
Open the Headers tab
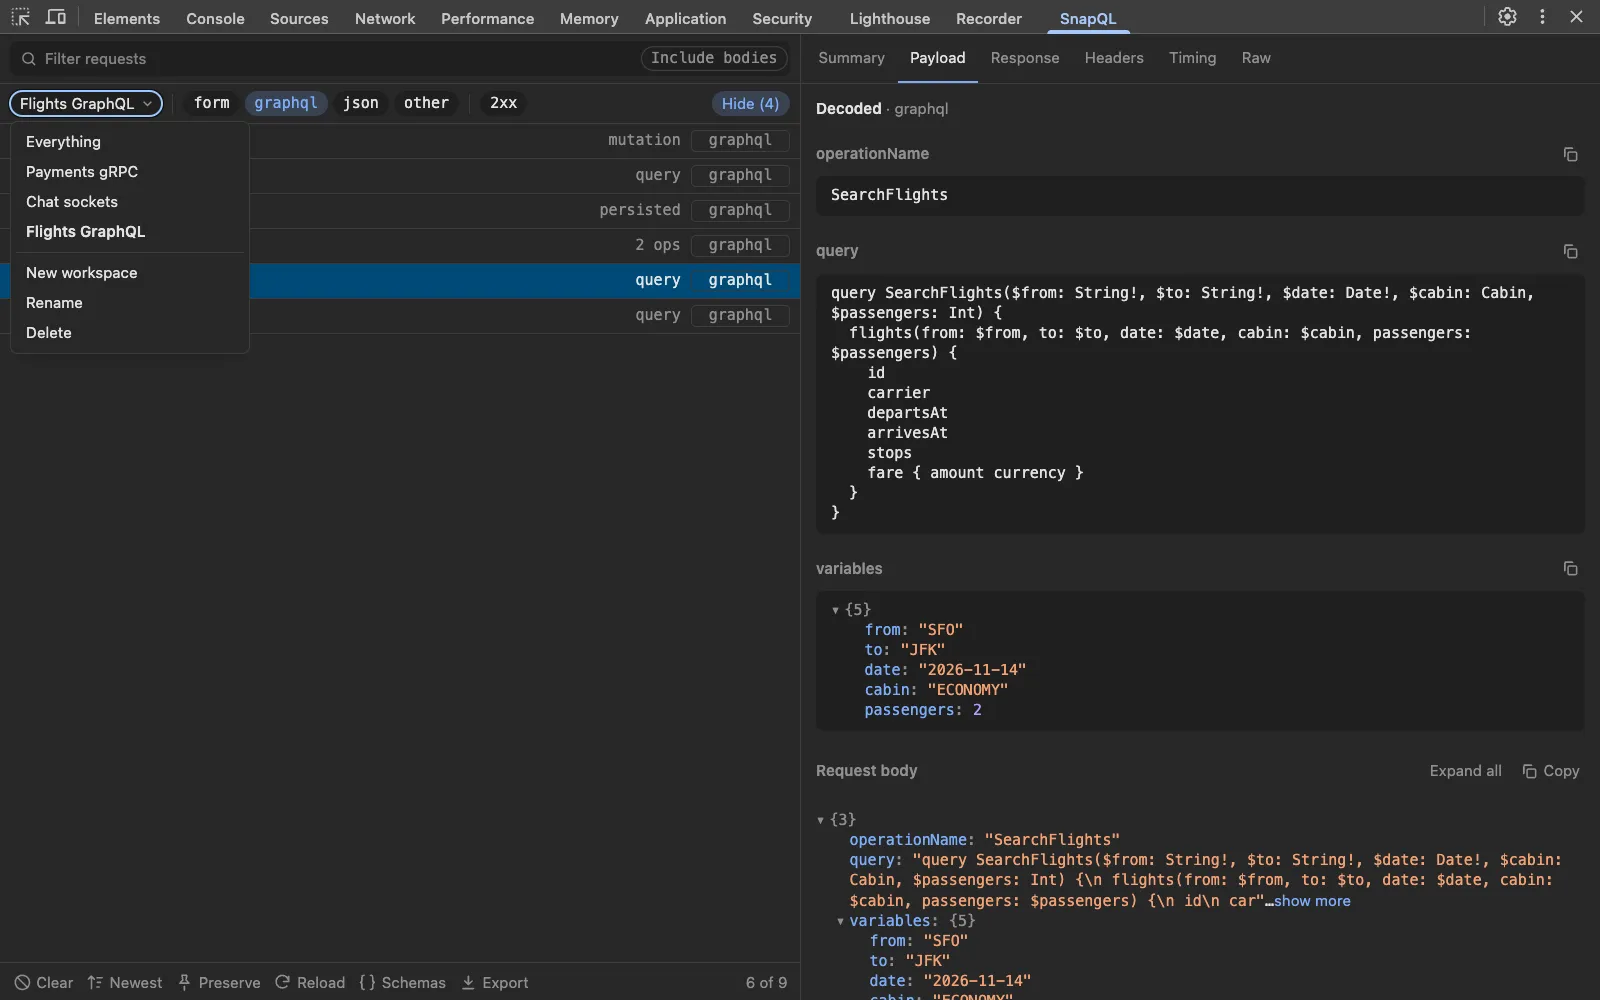1114,58
